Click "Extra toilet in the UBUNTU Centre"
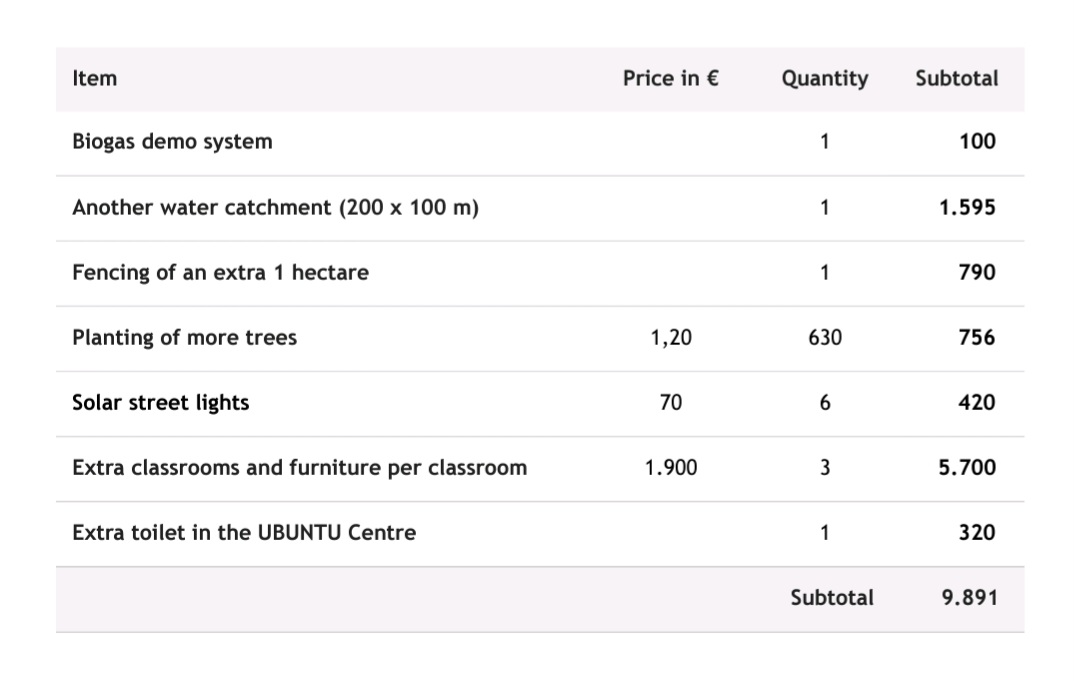1079x681 pixels. [x=244, y=532]
